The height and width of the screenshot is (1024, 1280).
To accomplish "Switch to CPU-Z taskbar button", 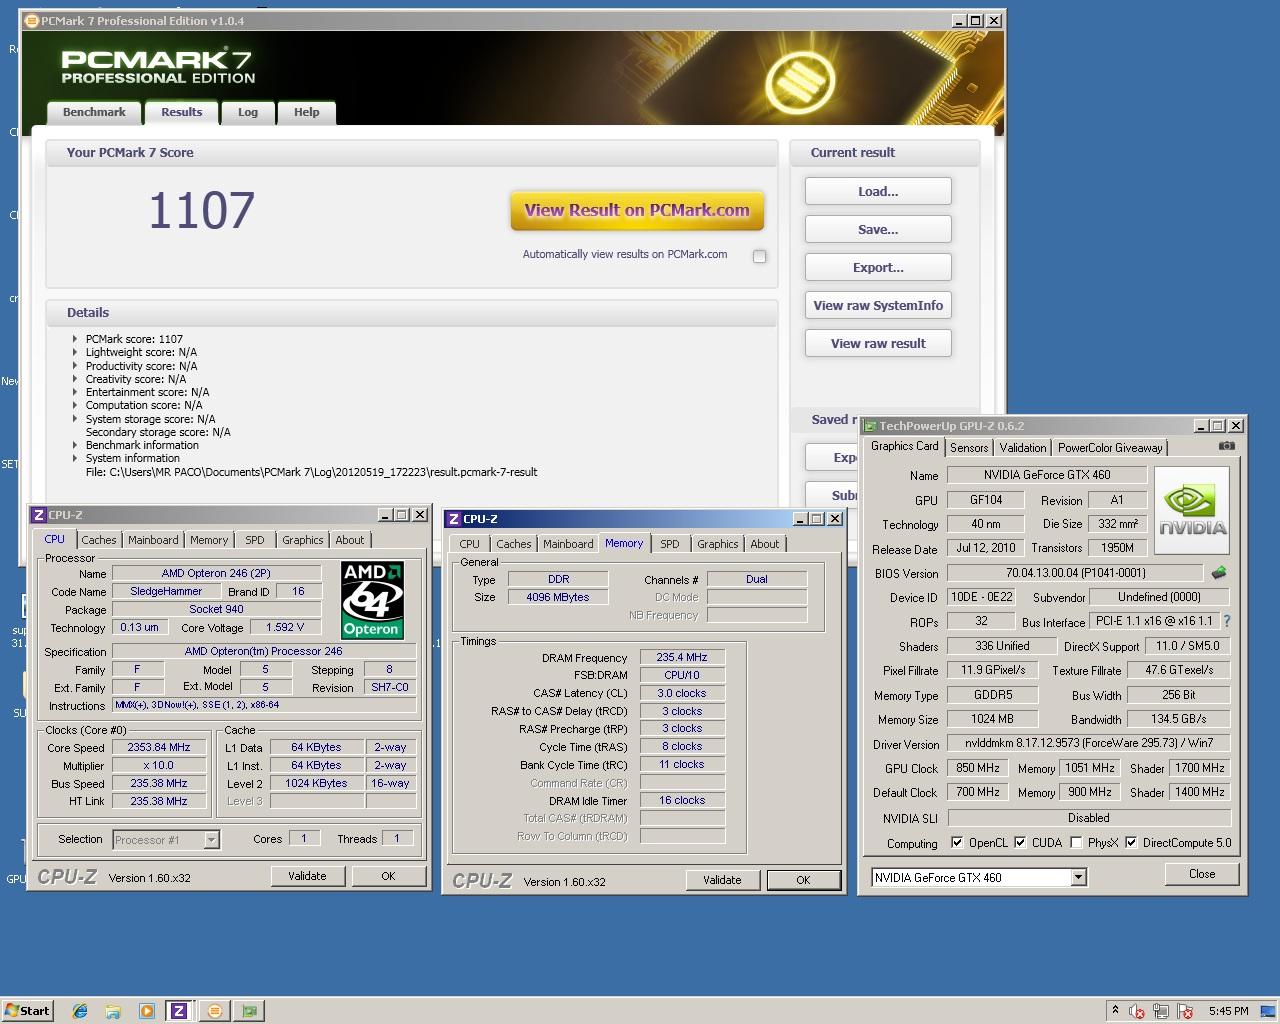I will pos(179,1011).
